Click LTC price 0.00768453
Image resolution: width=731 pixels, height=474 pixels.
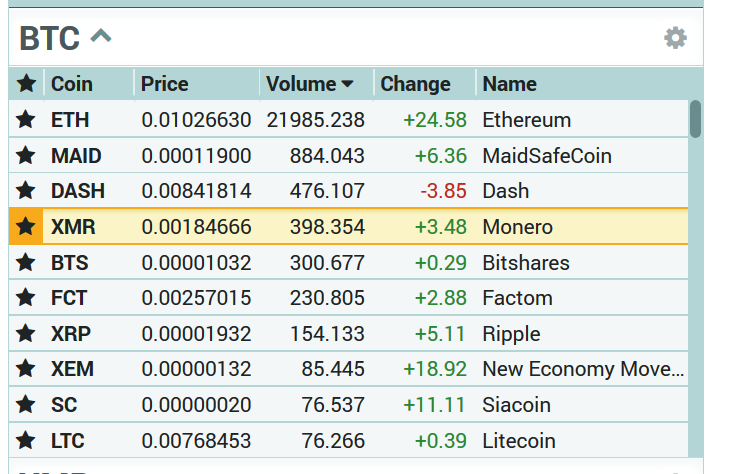196,441
